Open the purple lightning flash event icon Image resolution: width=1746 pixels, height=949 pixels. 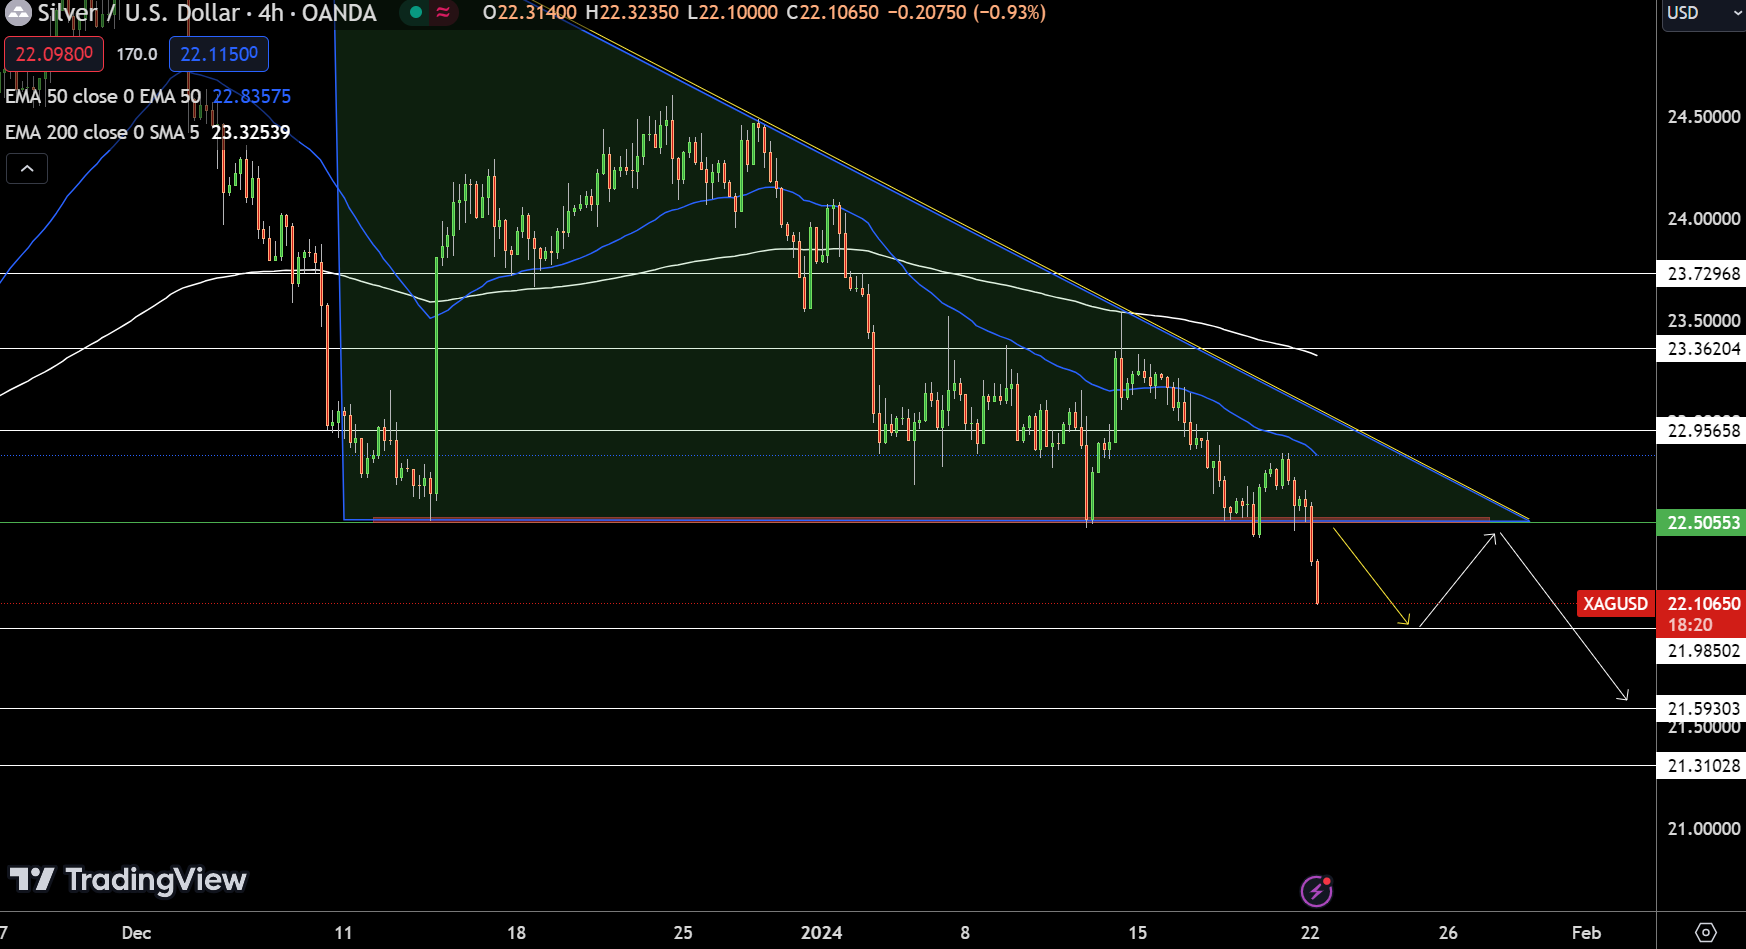[1316, 890]
